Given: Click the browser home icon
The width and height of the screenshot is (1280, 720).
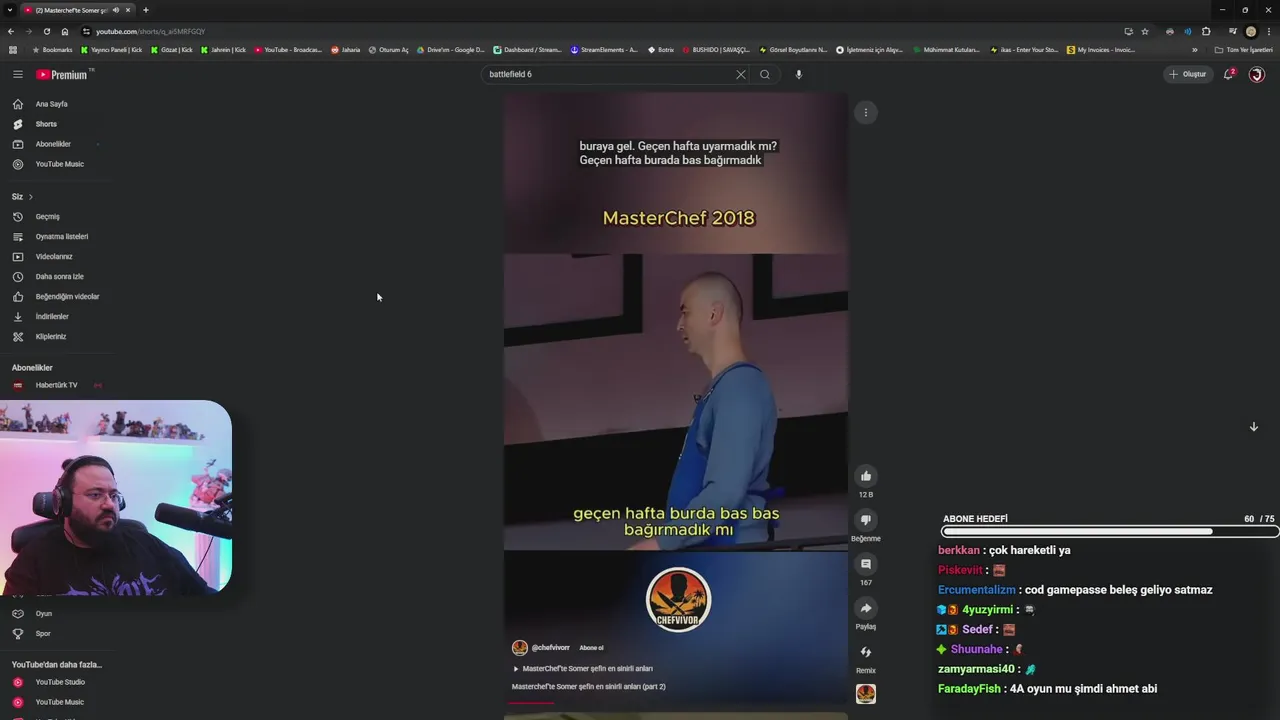Looking at the screenshot, I should pyautogui.click(x=65, y=32).
